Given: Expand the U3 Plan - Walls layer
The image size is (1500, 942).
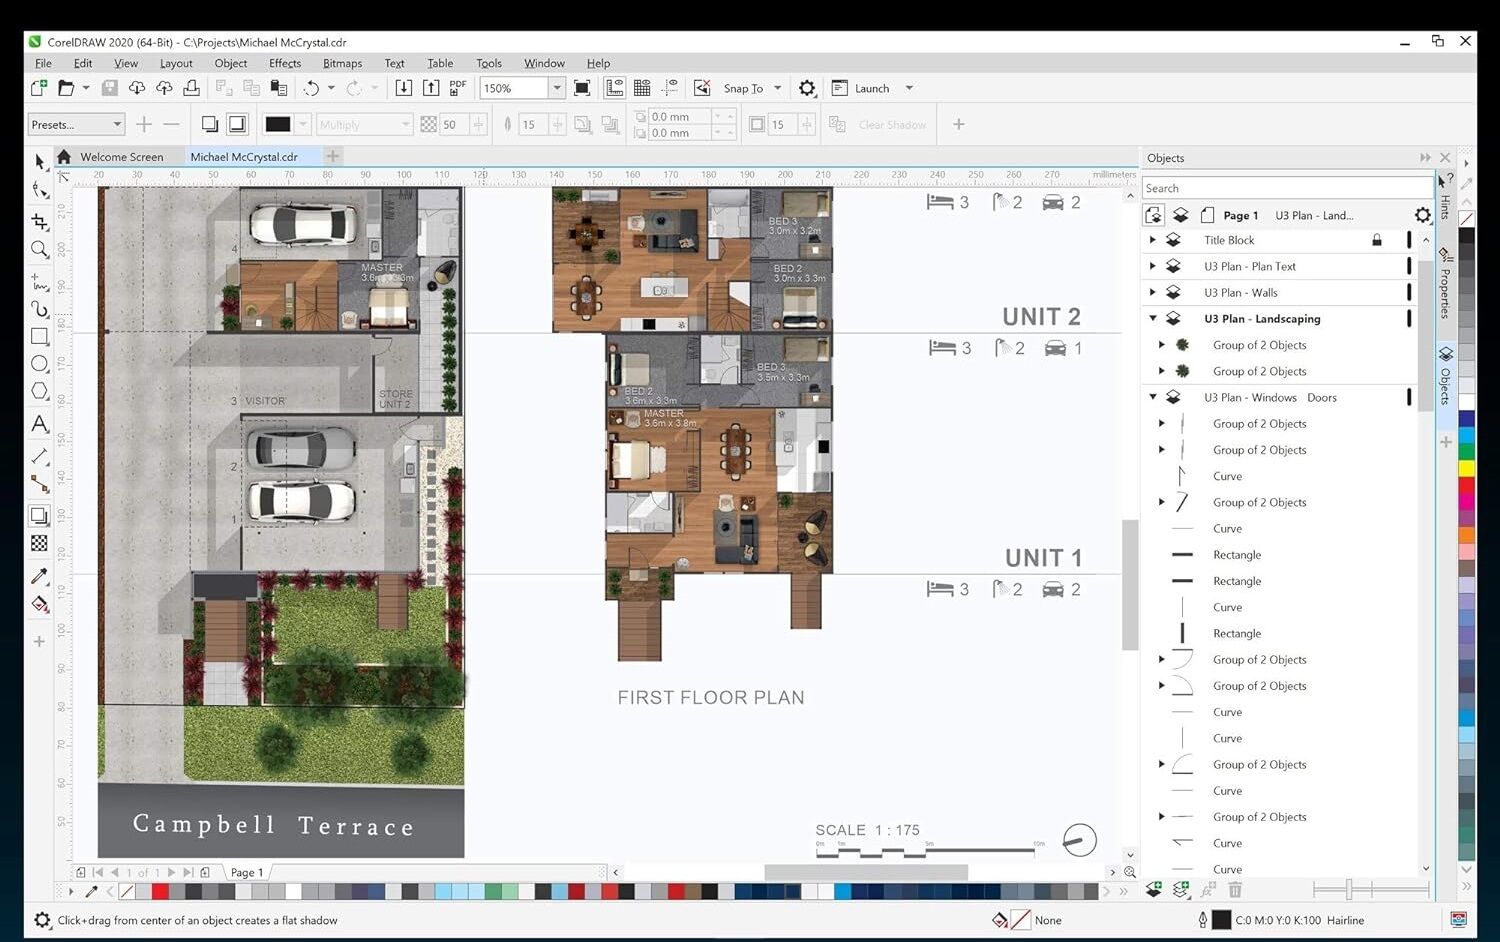Looking at the screenshot, I should 1153,292.
